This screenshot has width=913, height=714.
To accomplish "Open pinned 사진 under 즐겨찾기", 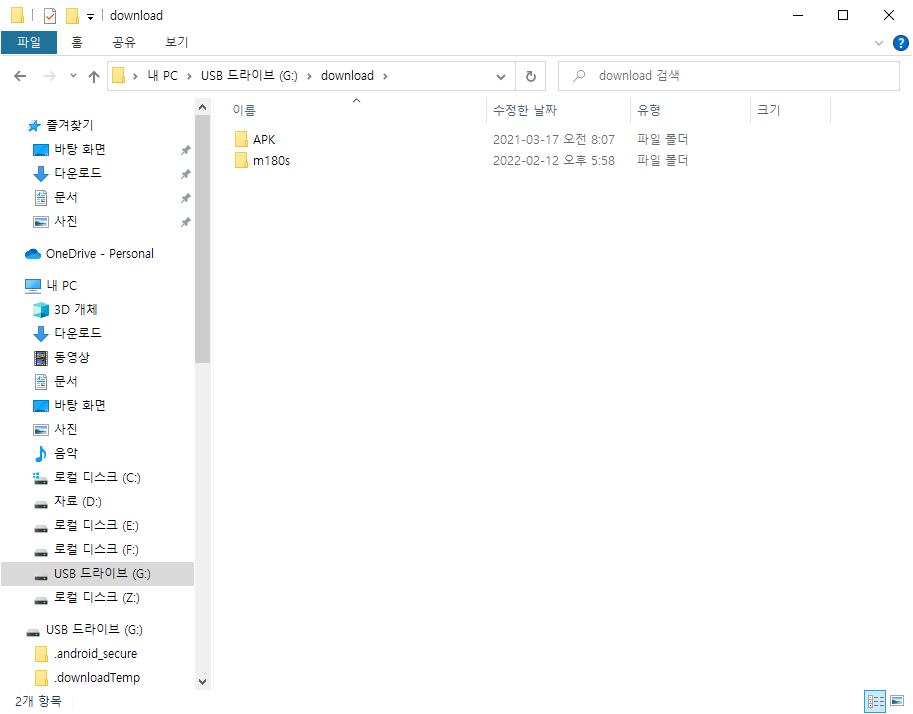I will [x=65, y=222].
